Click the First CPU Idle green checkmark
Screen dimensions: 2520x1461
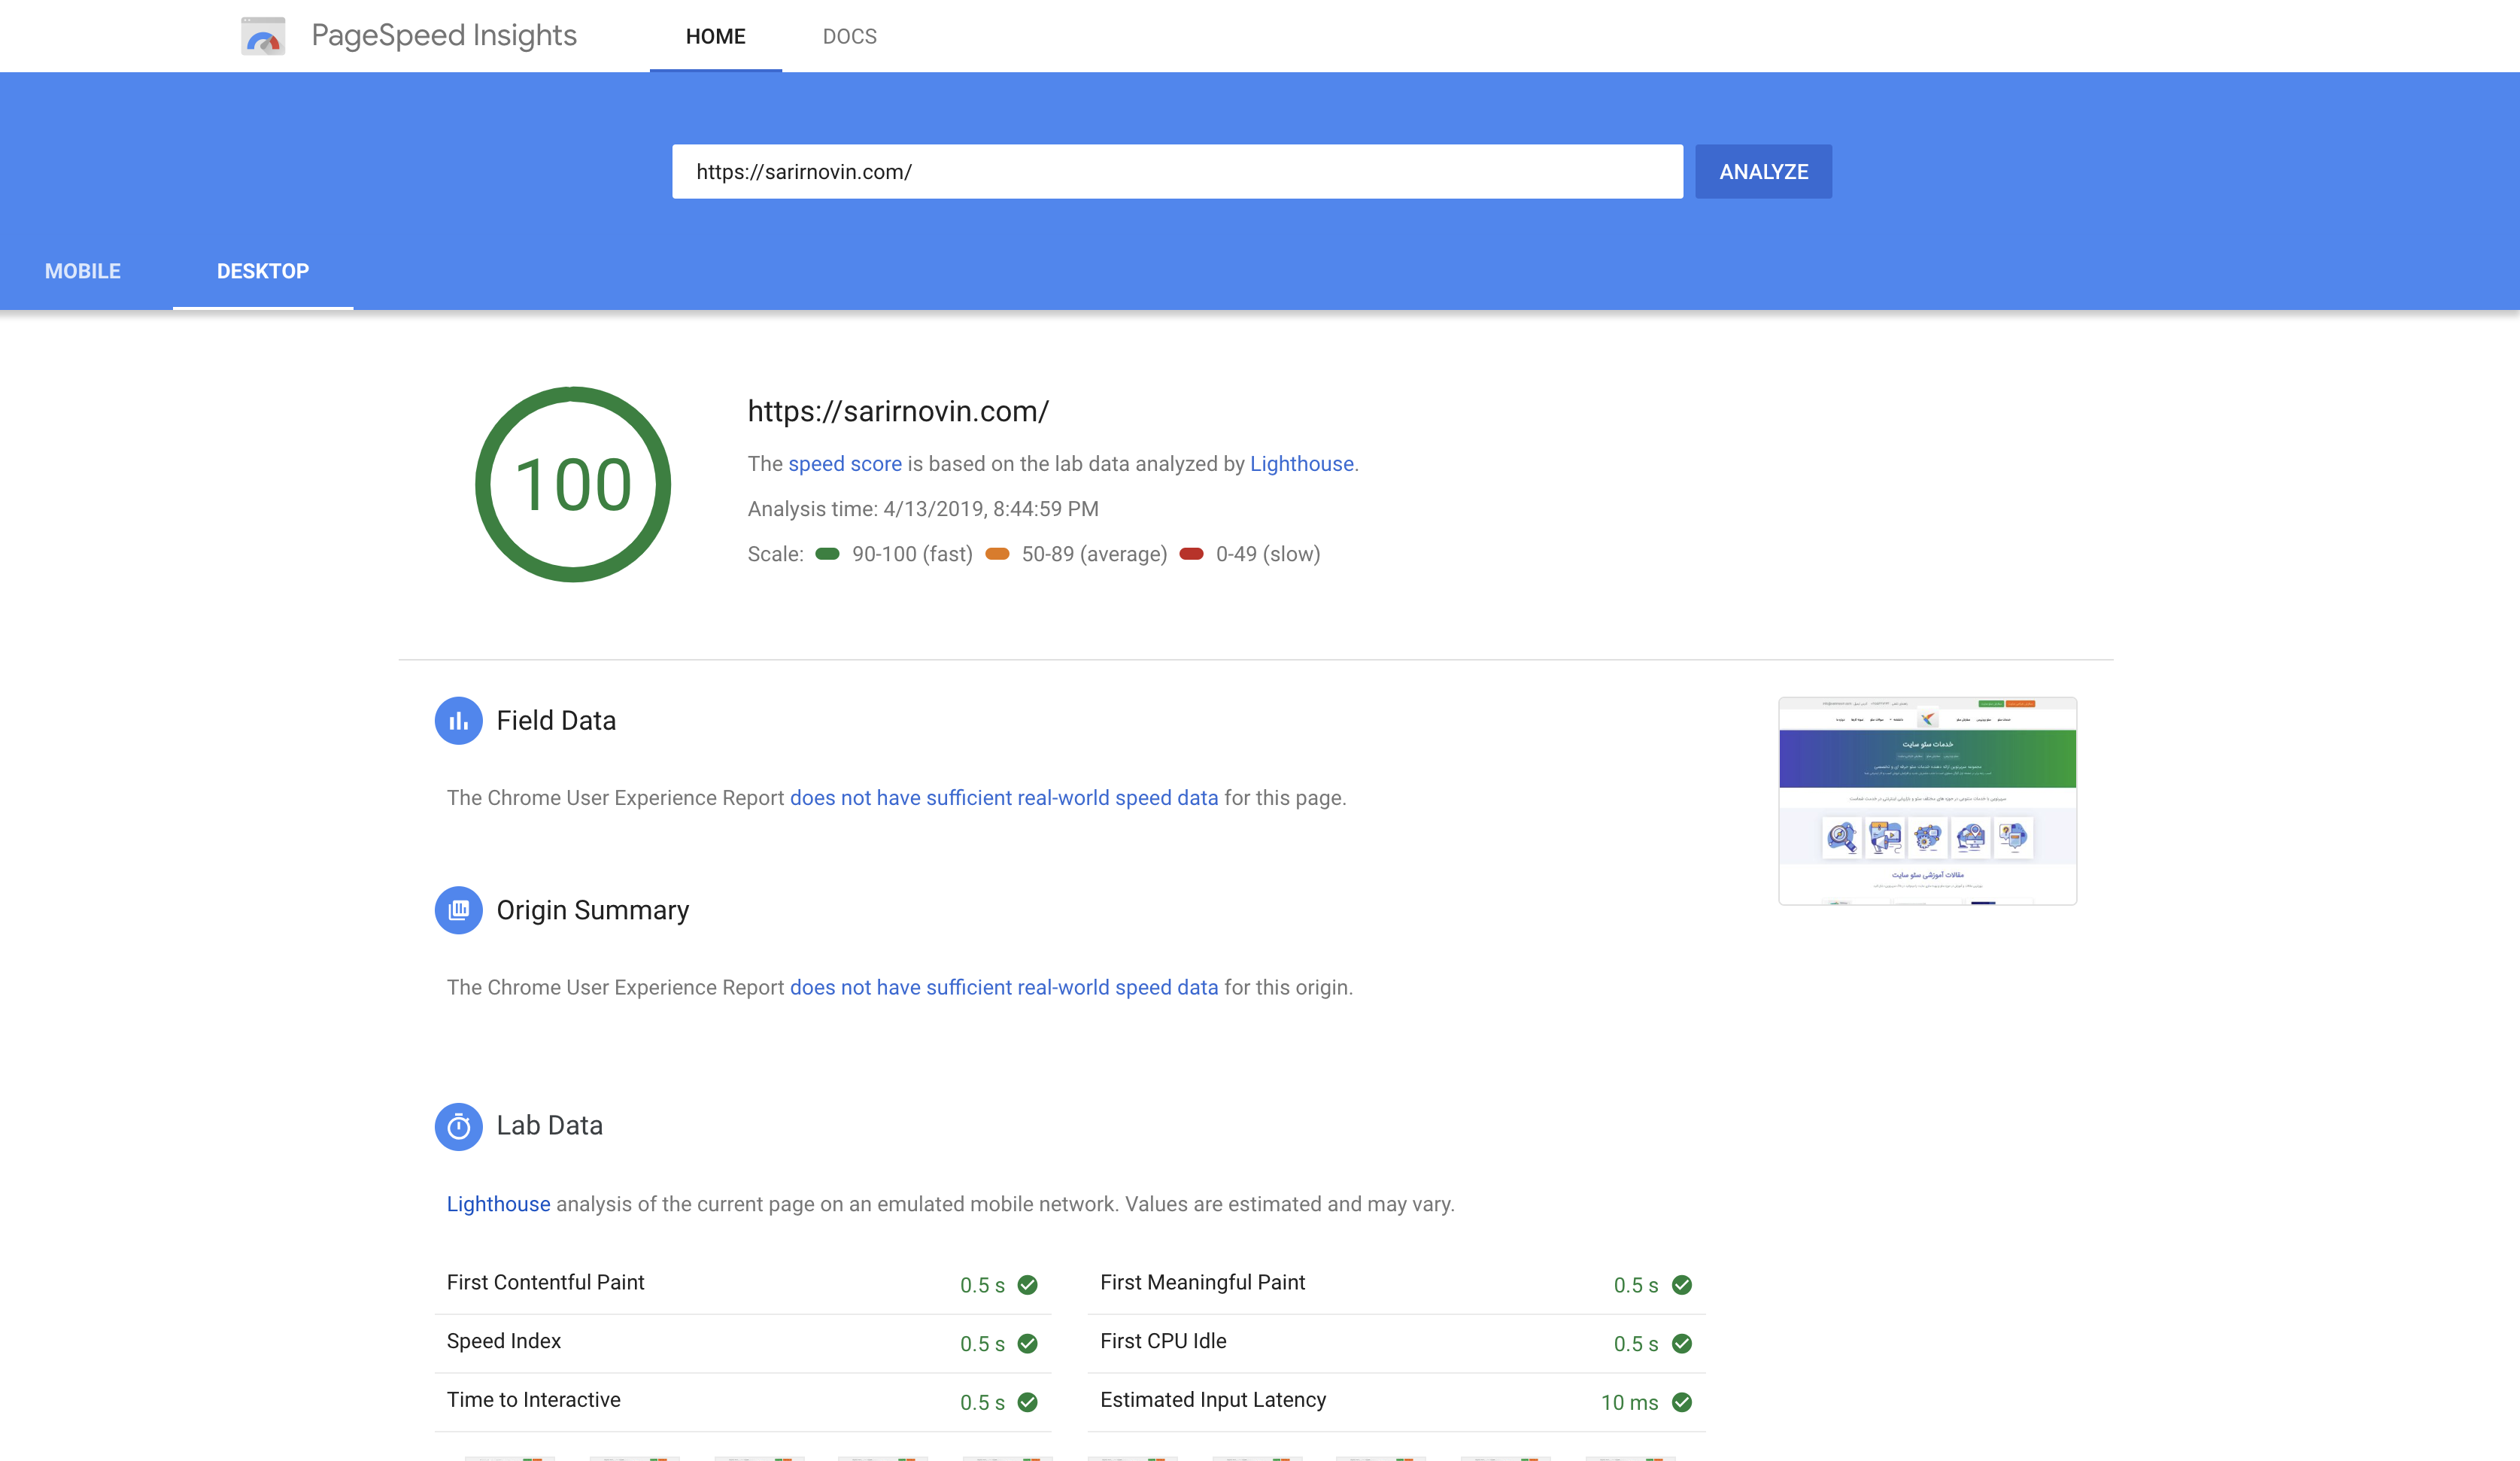click(x=1681, y=1344)
